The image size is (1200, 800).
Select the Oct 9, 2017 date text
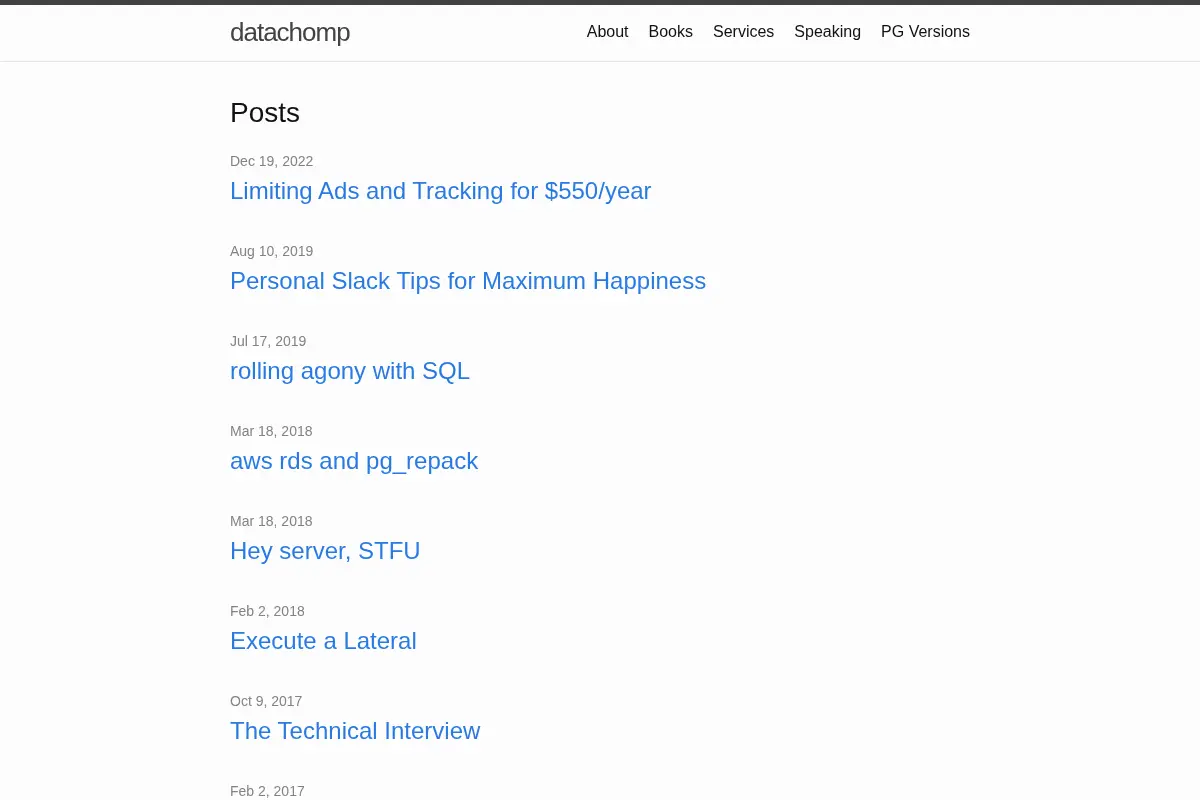pyautogui.click(x=266, y=701)
